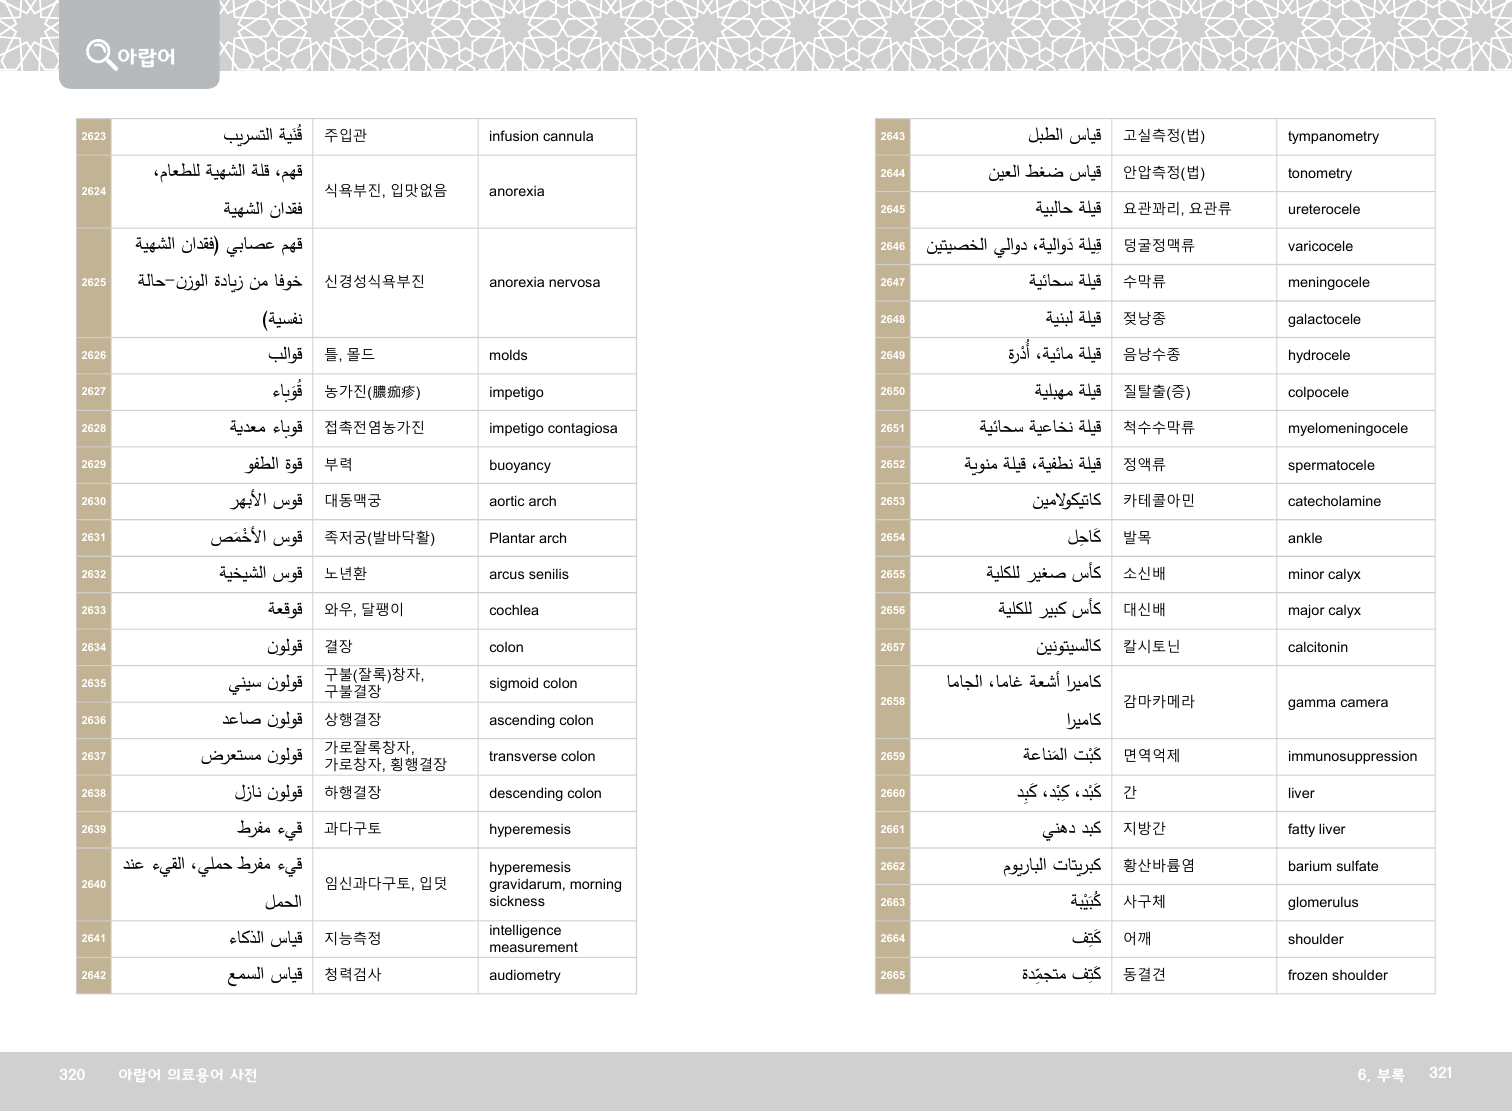Select the 'Plantar arch' entry
Screen dimensions: 1512x1111
click(x=528, y=538)
